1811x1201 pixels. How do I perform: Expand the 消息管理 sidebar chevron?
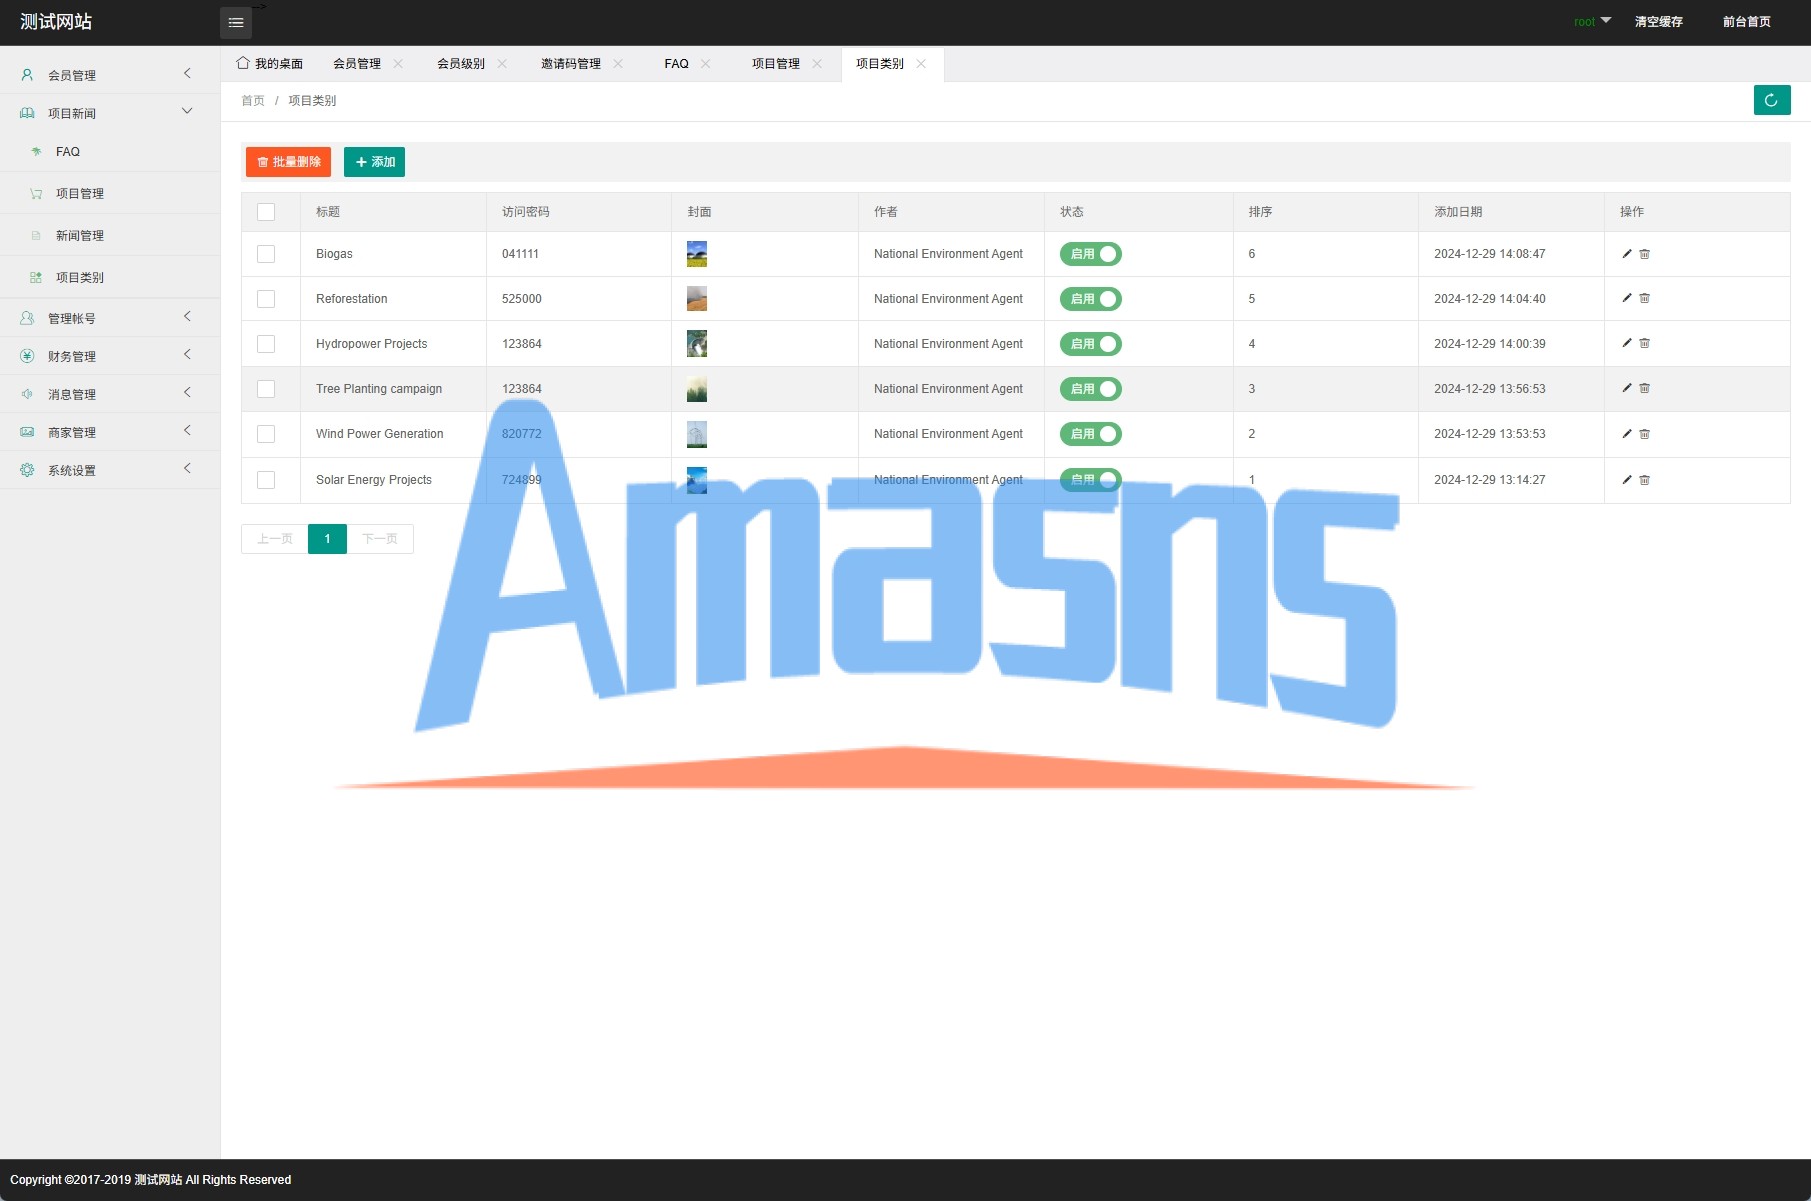tap(187, 392)
